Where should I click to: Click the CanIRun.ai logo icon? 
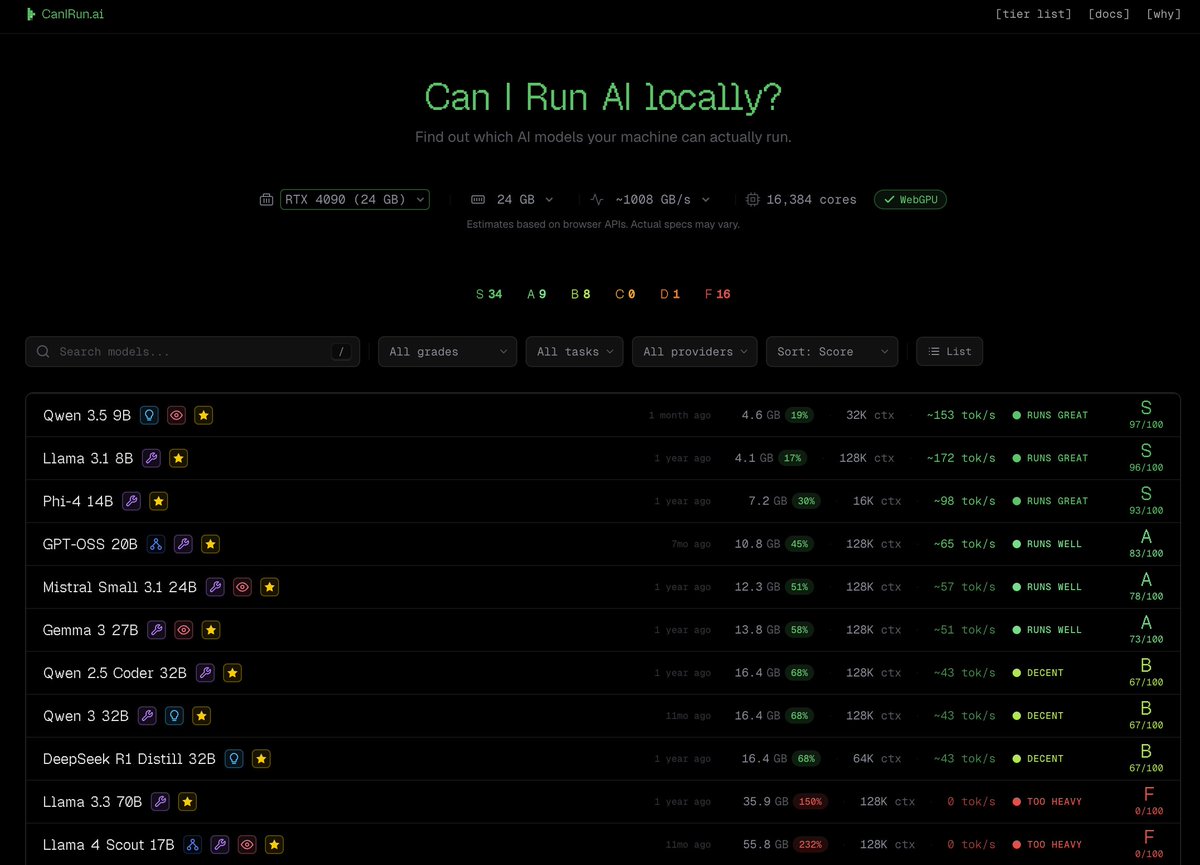(31, 14)
